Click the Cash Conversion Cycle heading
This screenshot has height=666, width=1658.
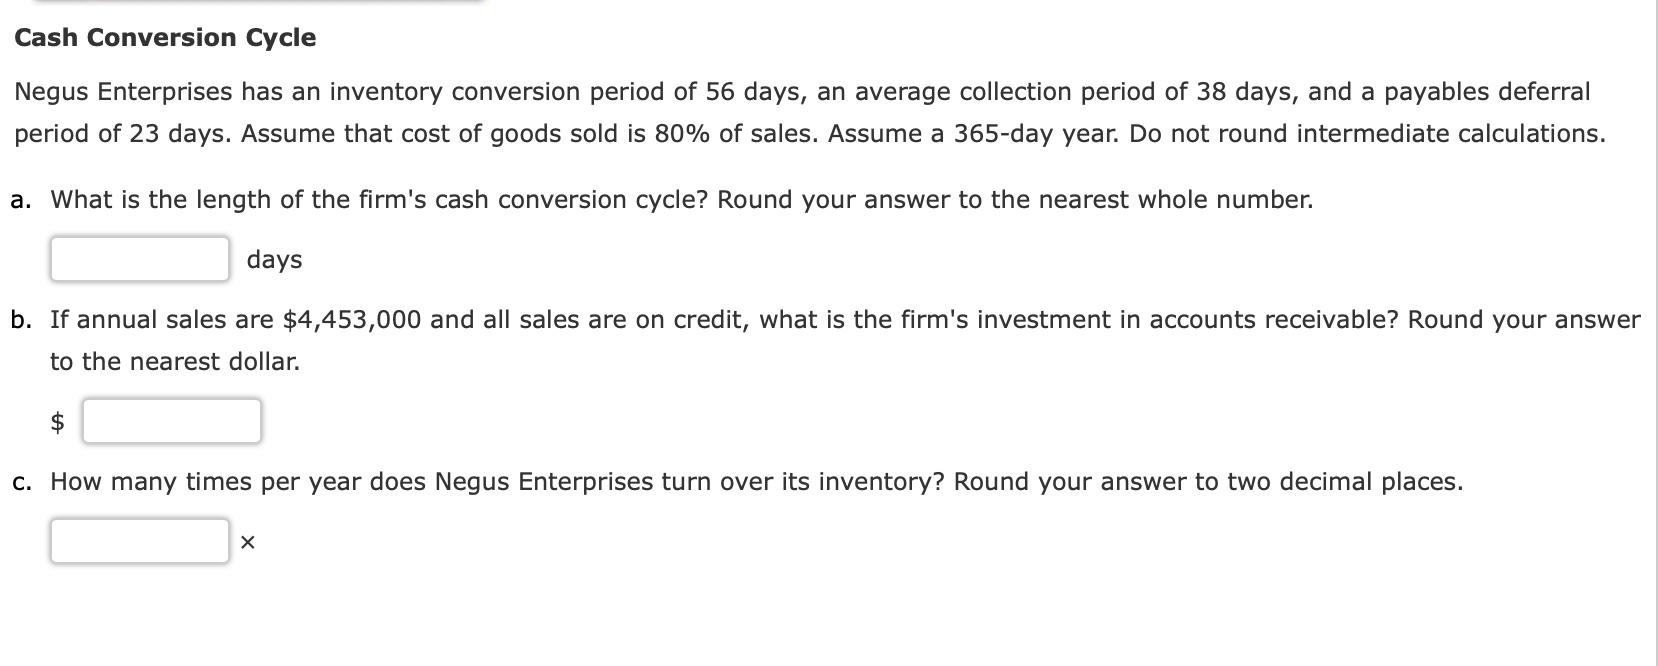164,38
